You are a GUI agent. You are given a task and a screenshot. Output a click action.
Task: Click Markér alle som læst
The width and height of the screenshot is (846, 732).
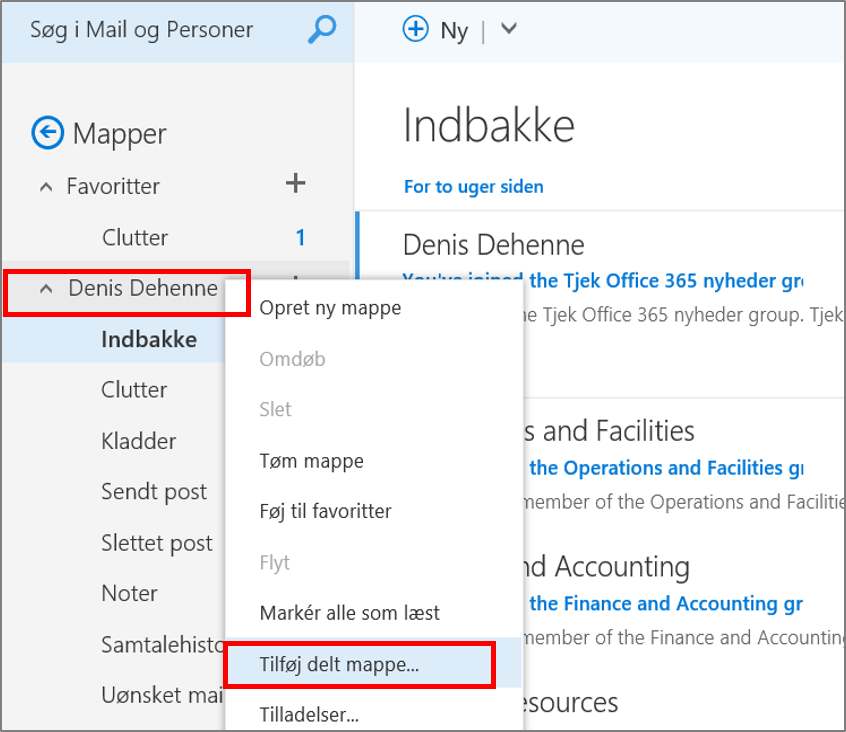coord(349,613)
